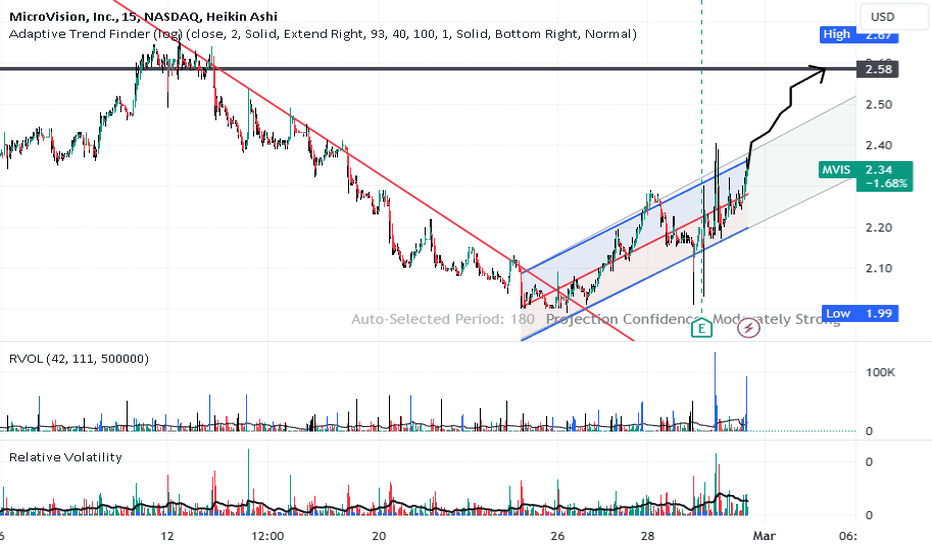Screen dimensions: 932x550
Task: Click the red lightning bolt event icon
Action: [x=748, y=328]
